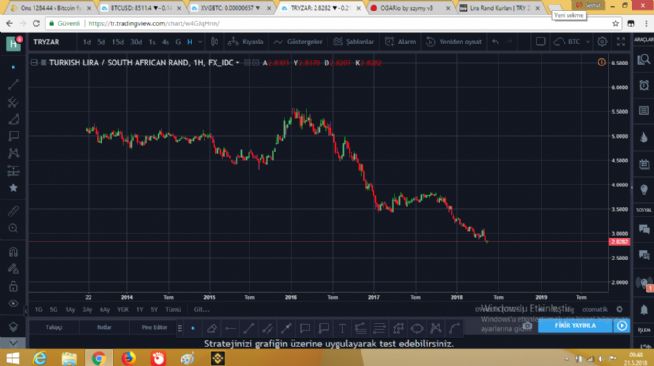Expand the symbol title dropdown next to FX_IDC
654x366 pixels.
click(237, 63)
